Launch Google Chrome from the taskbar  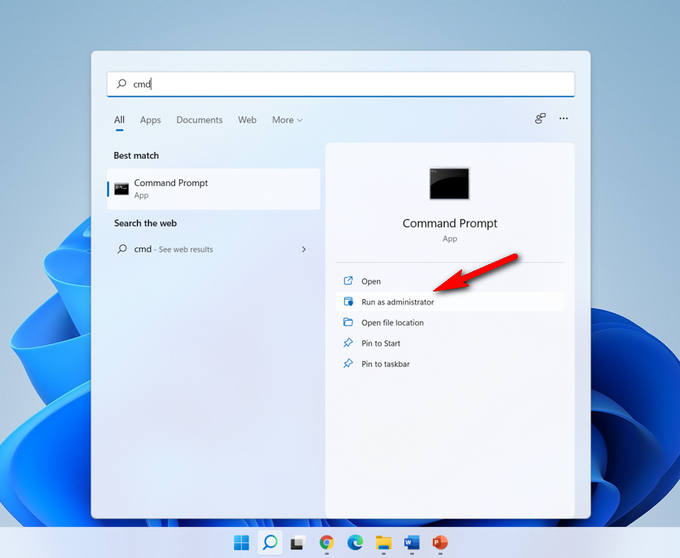[x=327, y=542]
